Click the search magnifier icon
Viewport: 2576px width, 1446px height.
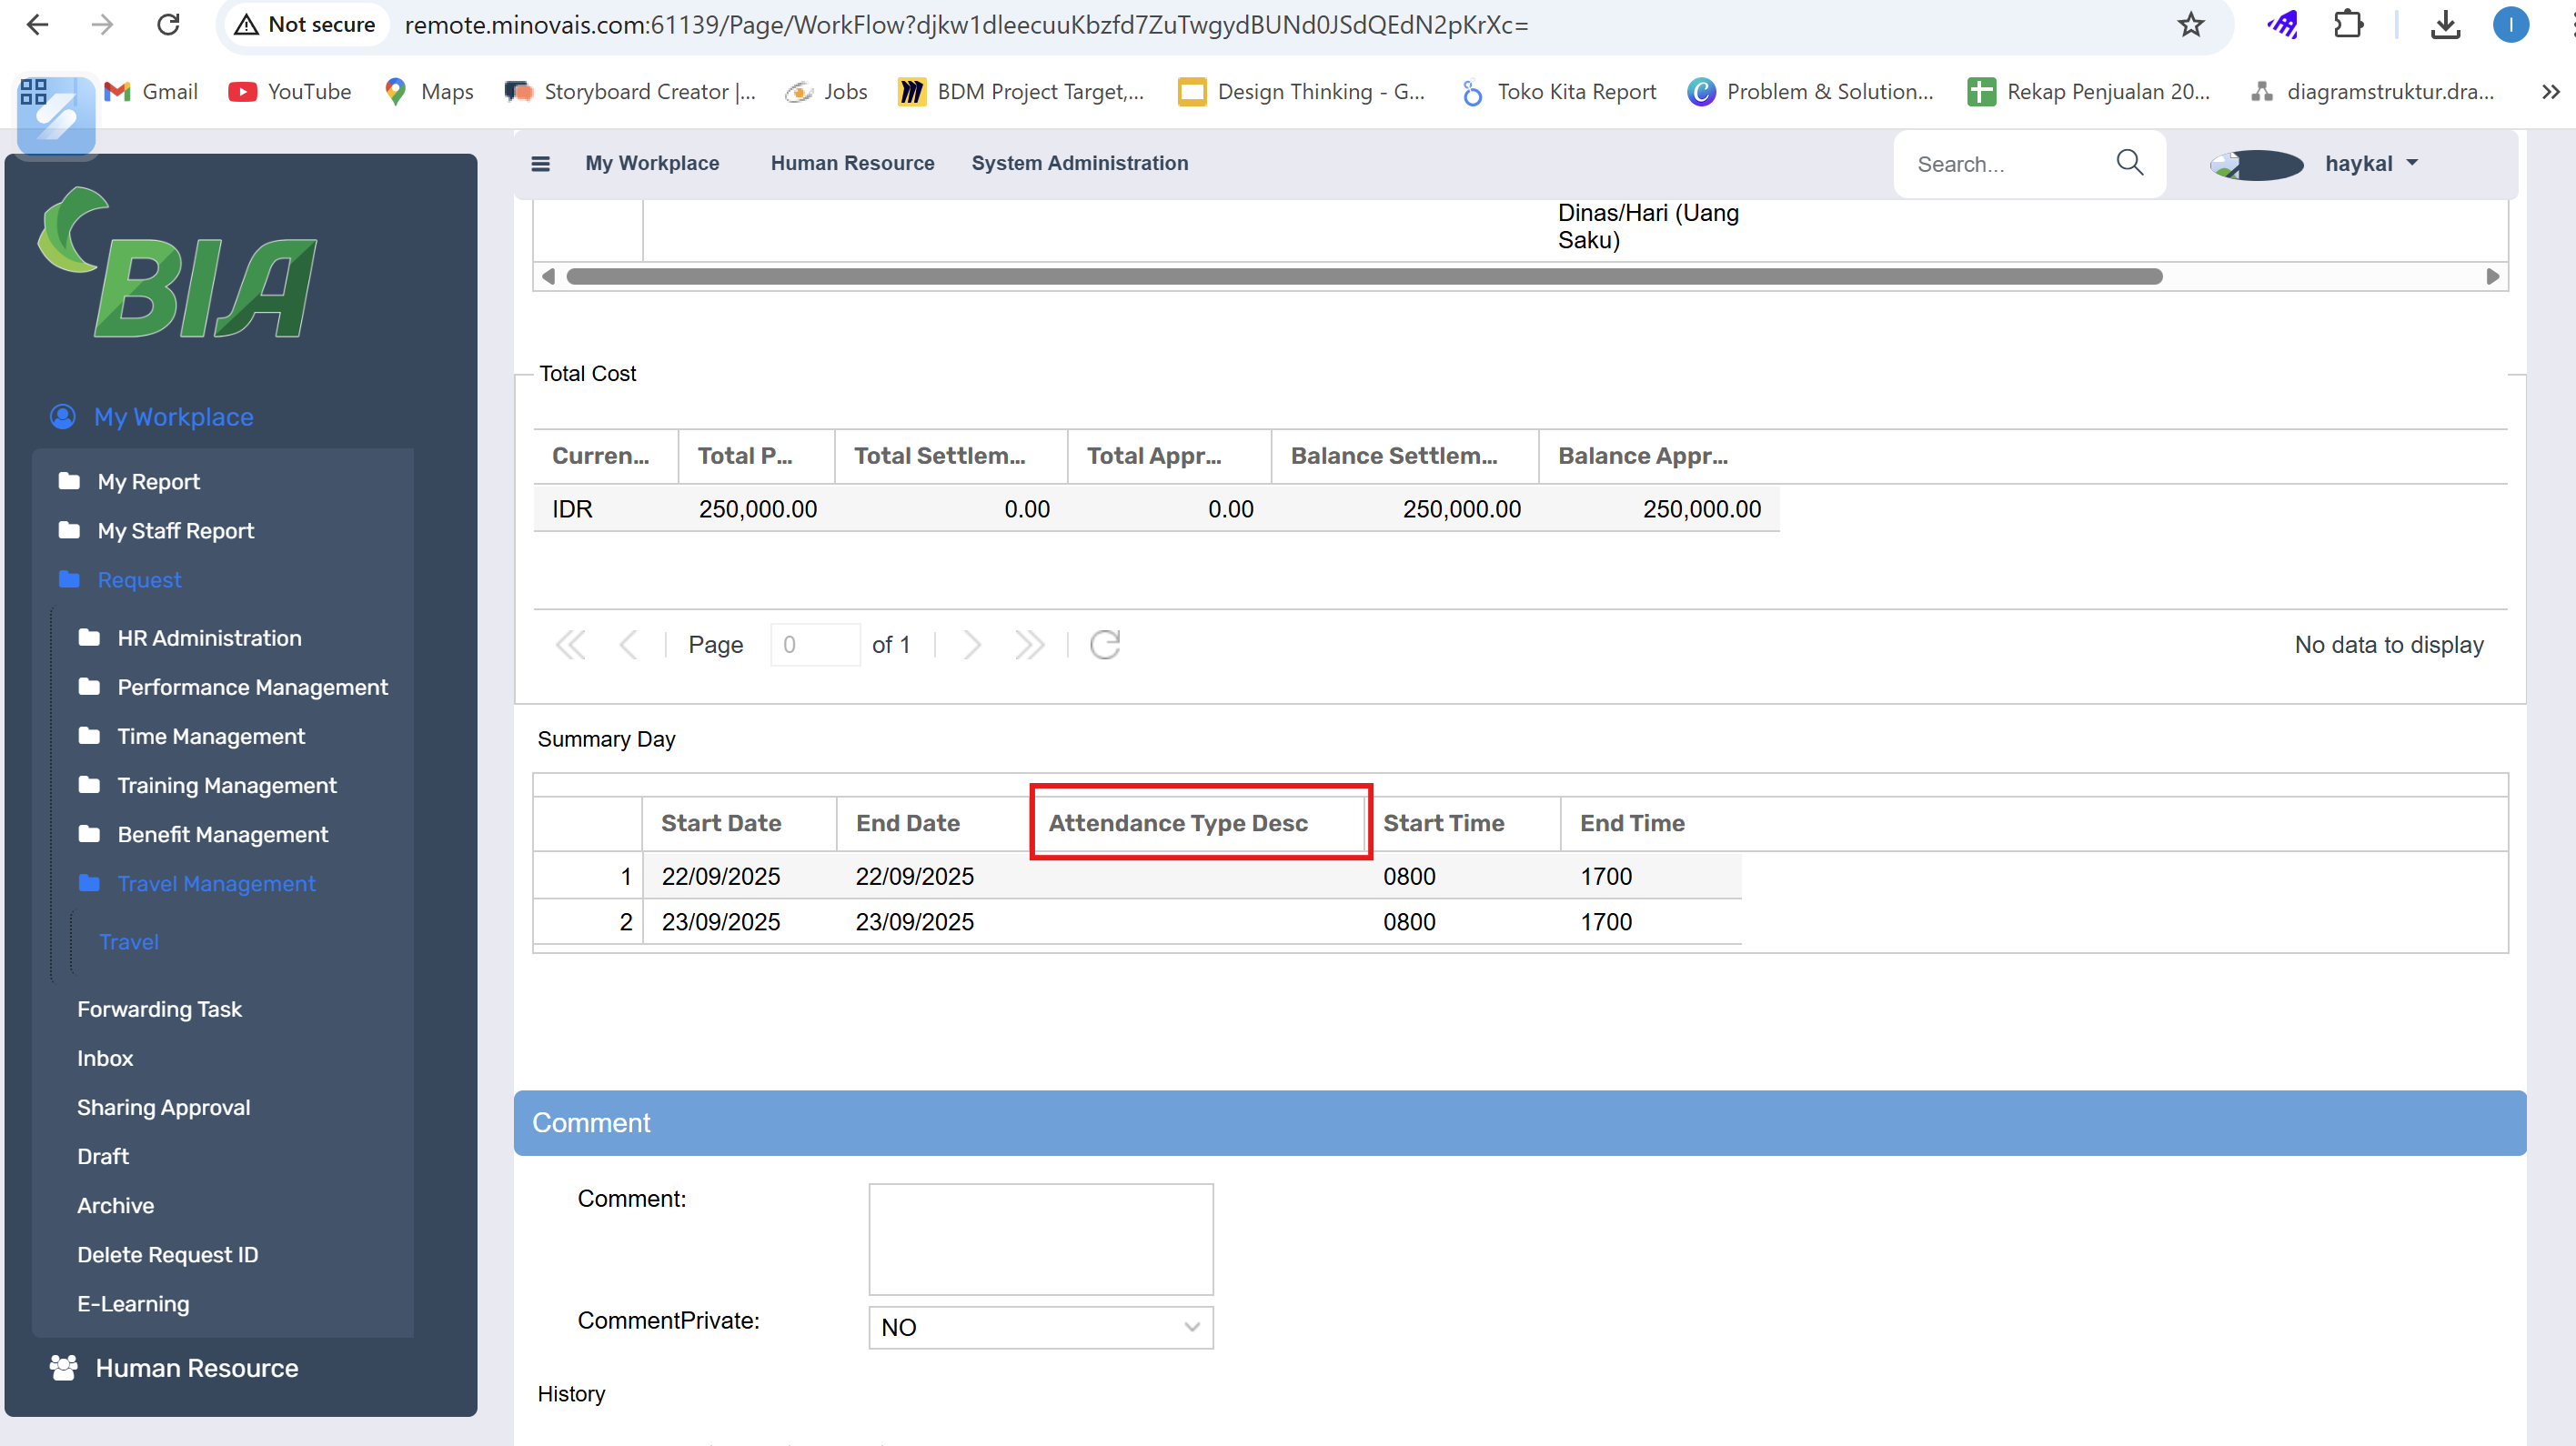coord(2129,163)
